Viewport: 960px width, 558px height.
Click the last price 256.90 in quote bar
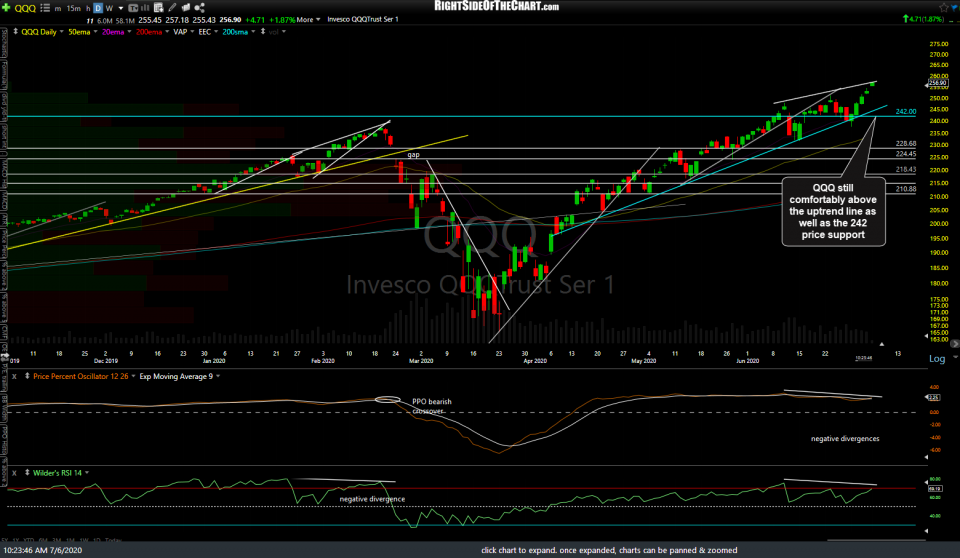230,20
